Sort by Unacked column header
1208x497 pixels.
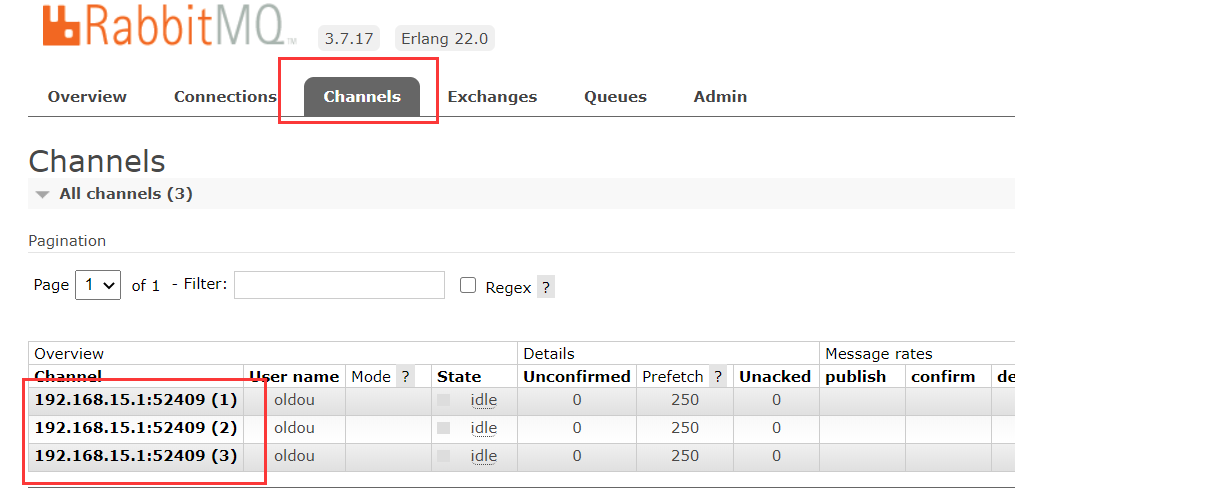pyautogui.click(x=775, y=377)
